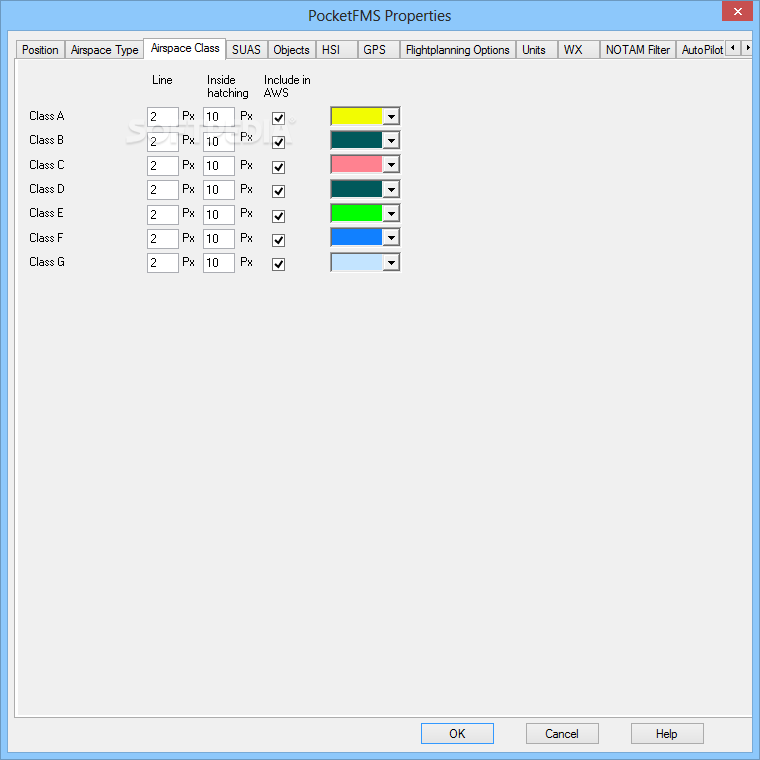Select the Airspace Class tab
This screenshot has height=760, width=760.
[185, 48]
